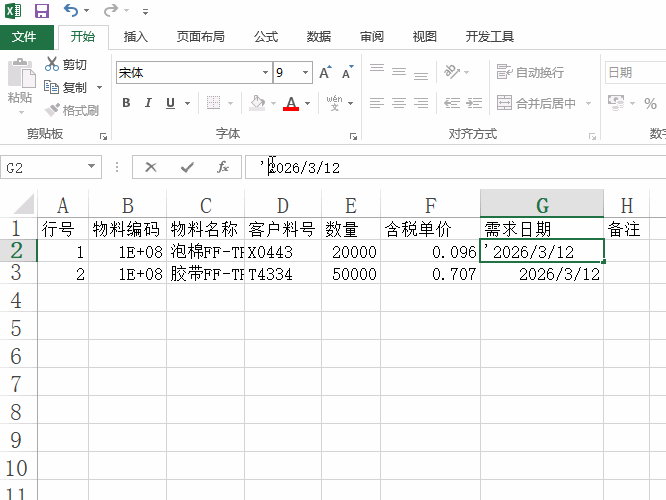666x500 pixels.
Task: Open the 公式 (Formulas) tab
Action: (x=266, y=37)
